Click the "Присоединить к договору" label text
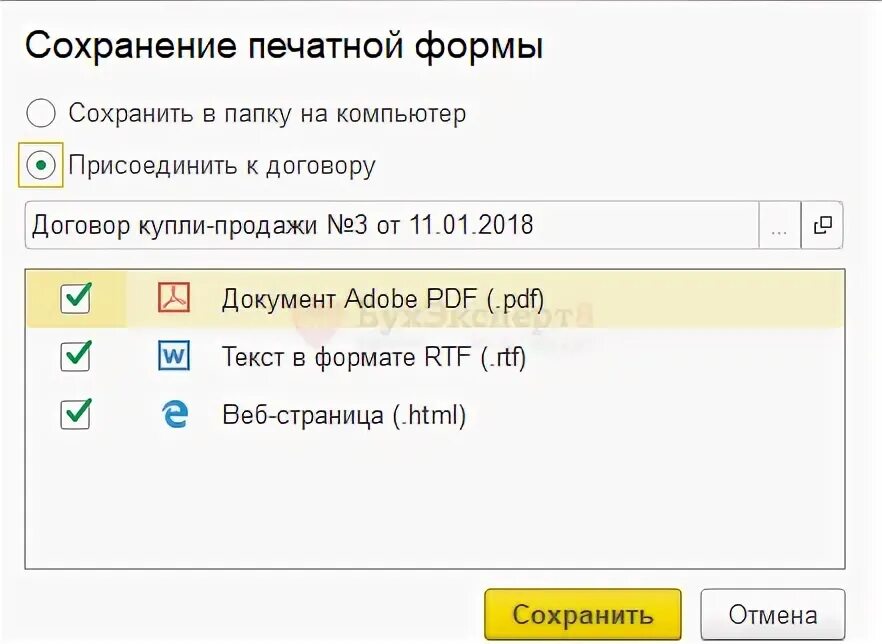This screenshot has width=882, height=644. (x=222, y=166)
